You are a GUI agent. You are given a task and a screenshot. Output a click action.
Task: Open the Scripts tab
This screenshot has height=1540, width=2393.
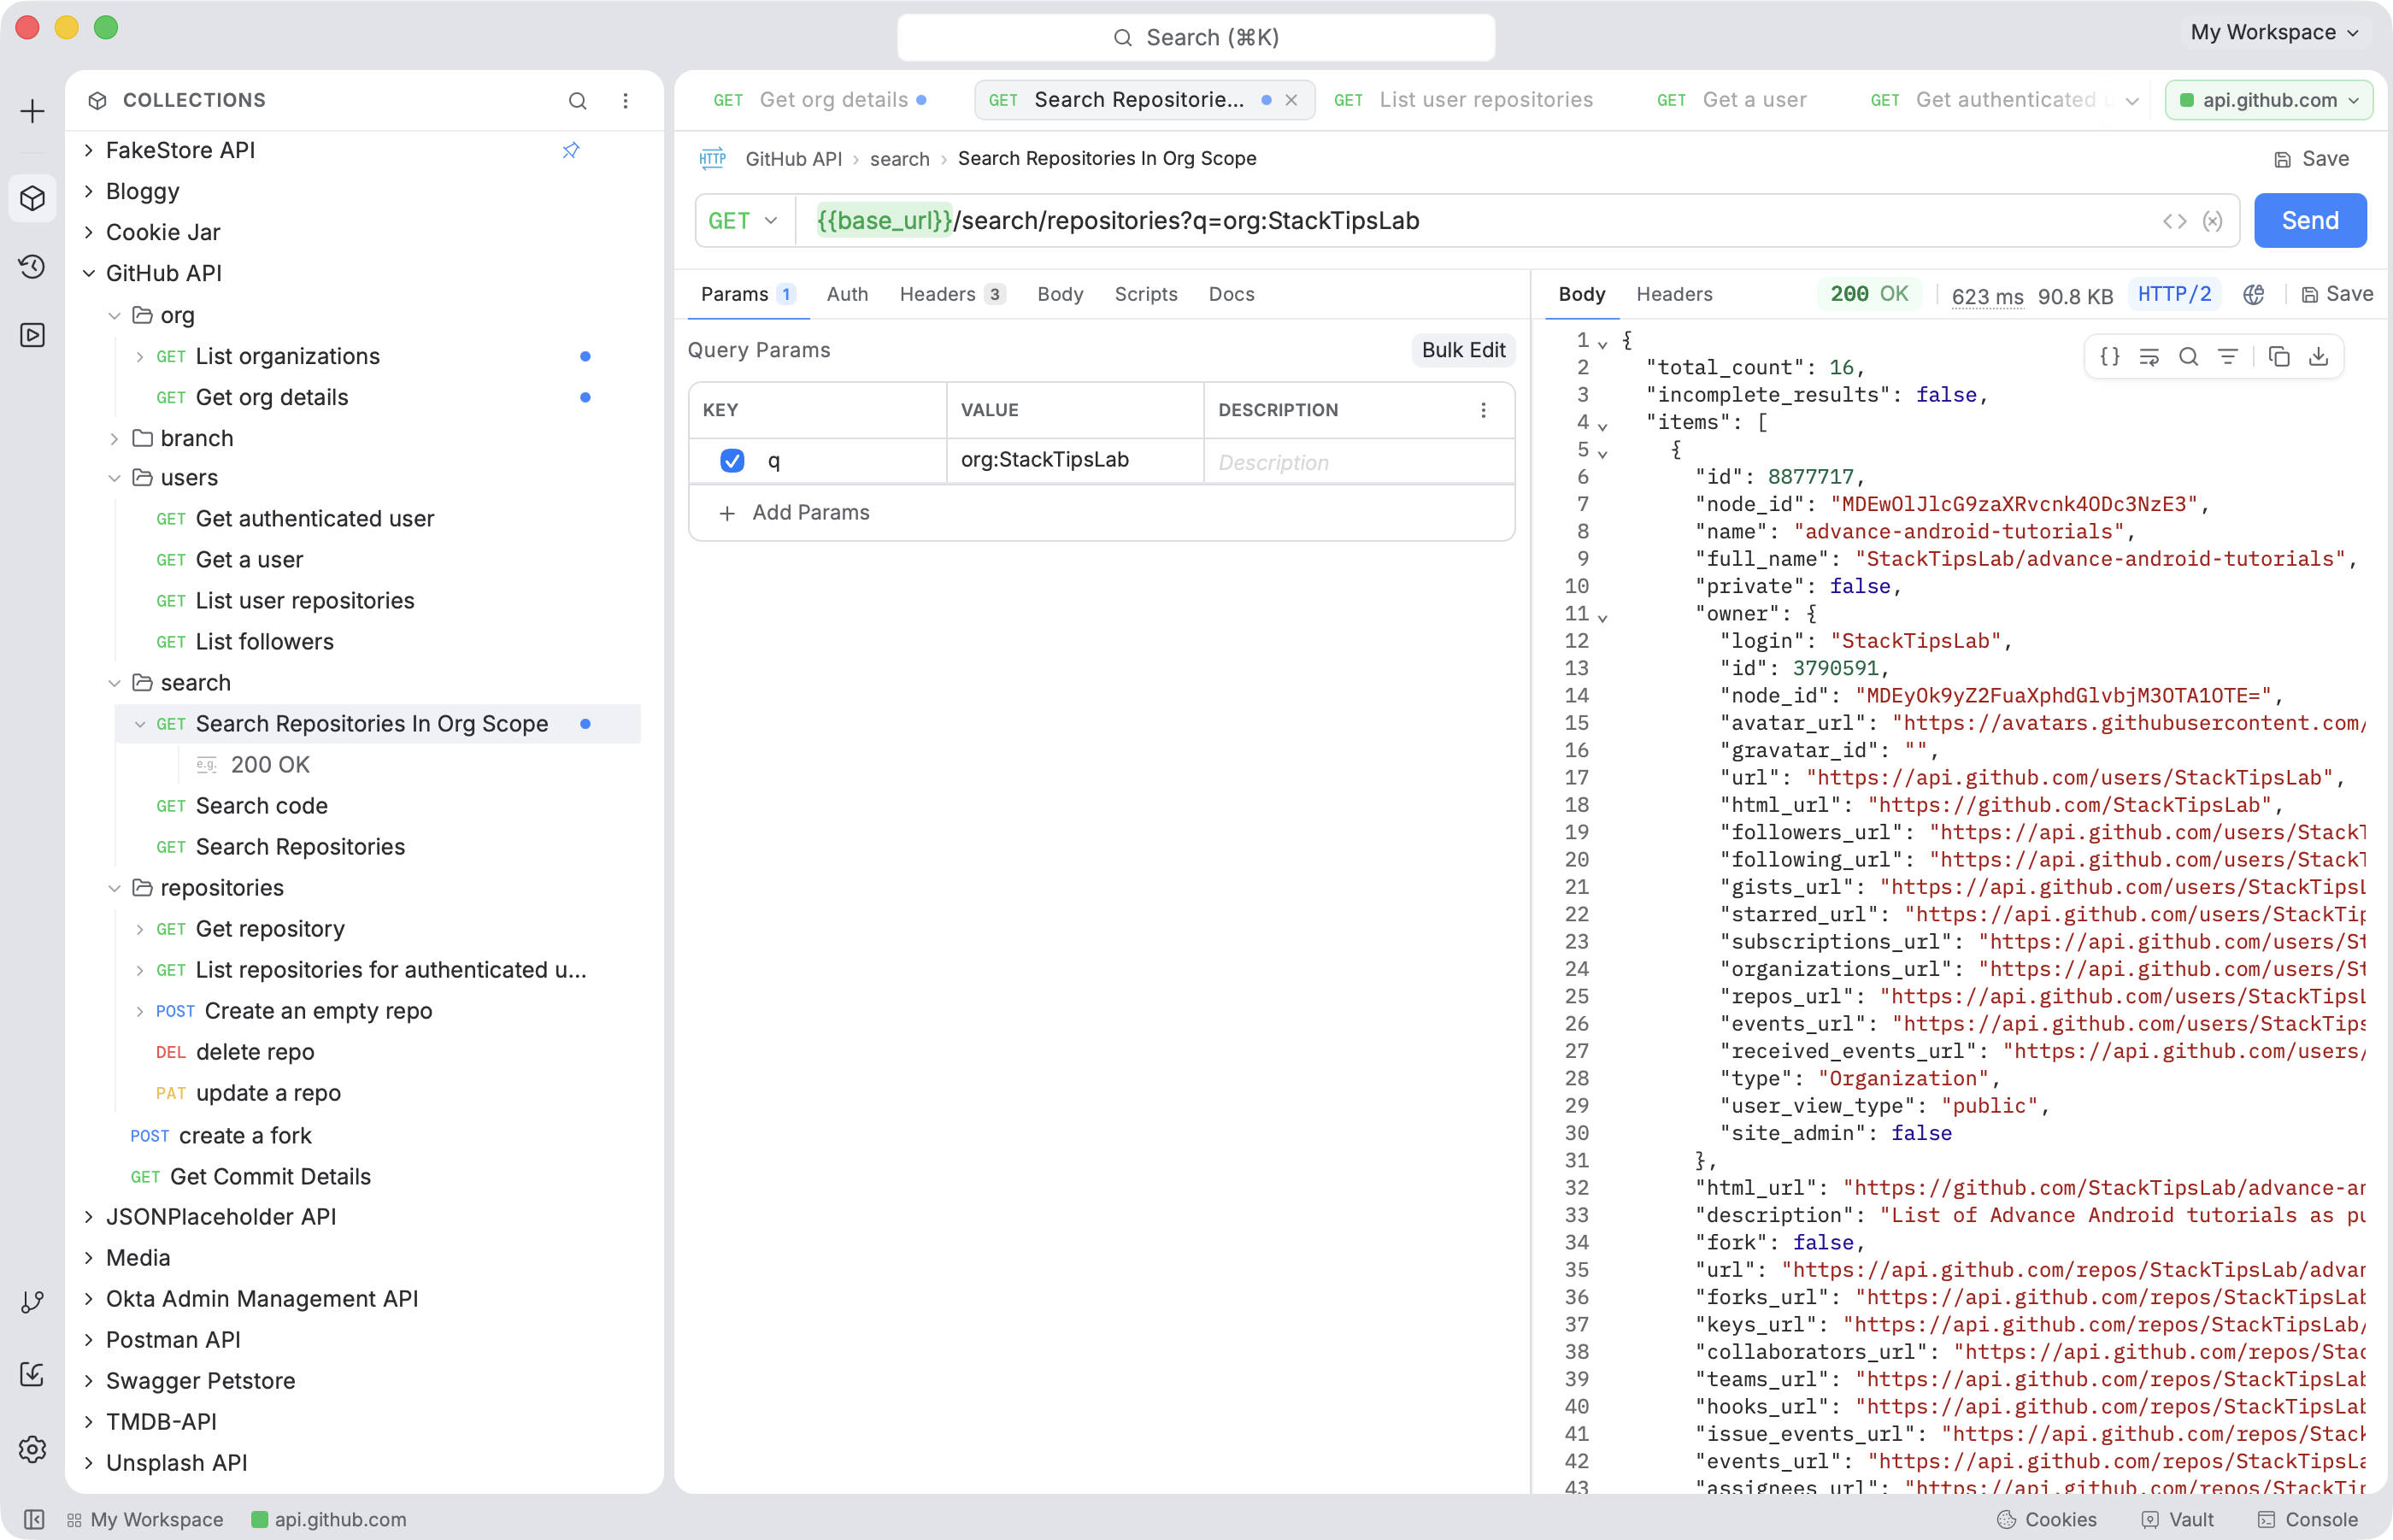coord(1146,294)
